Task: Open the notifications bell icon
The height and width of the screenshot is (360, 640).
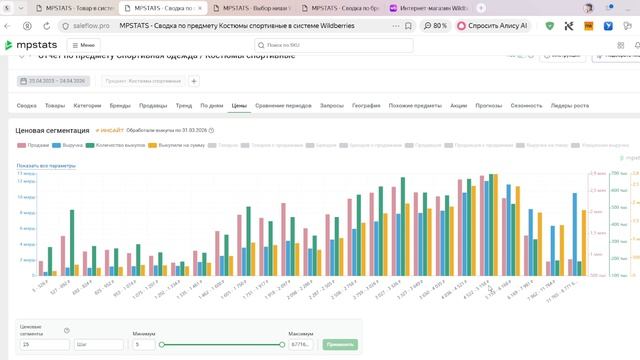Action: [x=637, y=45]
